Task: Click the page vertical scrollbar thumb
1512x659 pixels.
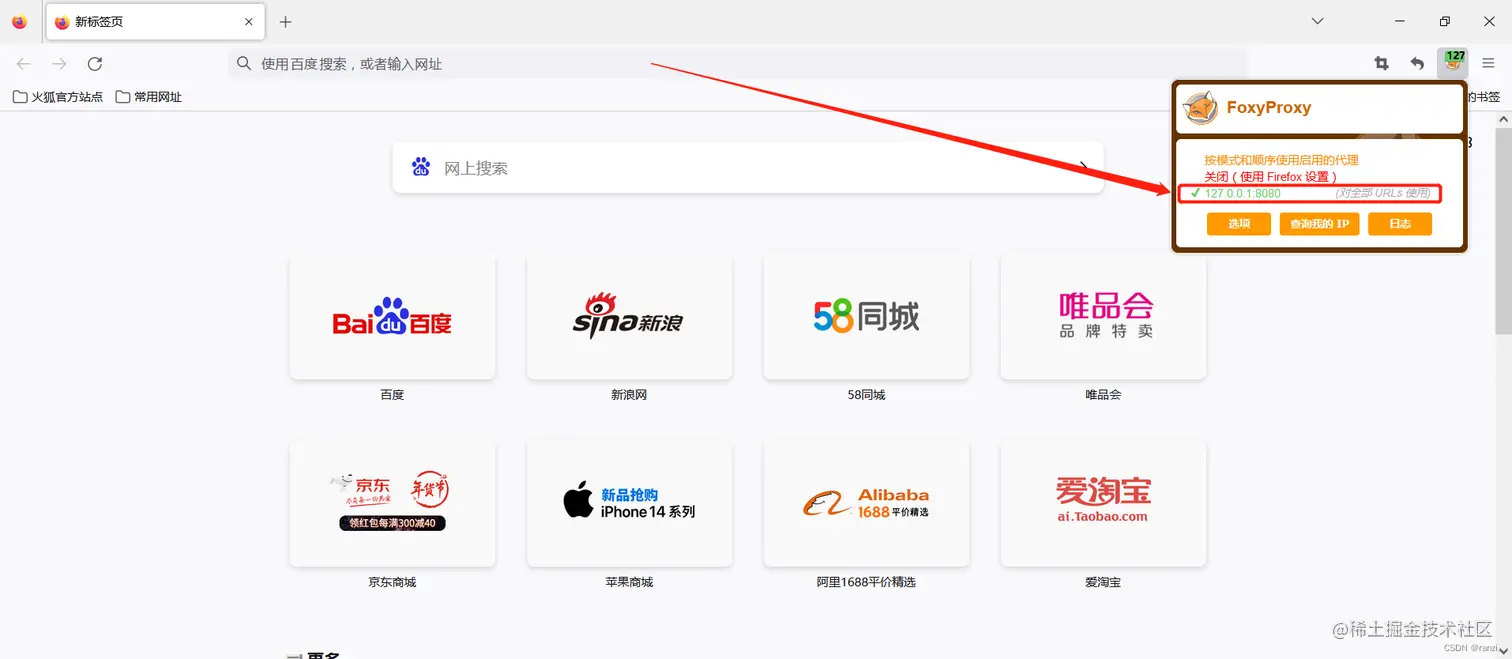Action: [1503, 232]
